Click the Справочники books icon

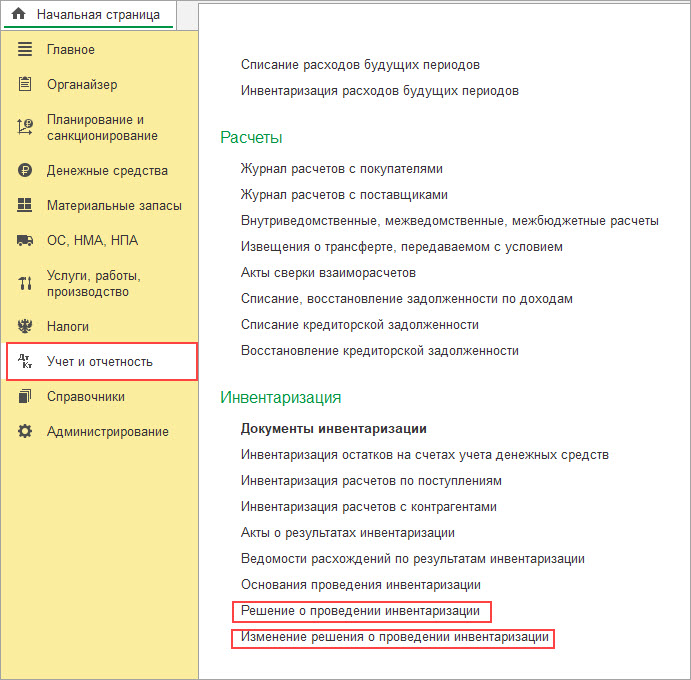pyautogui.click(x=25, y=397)
